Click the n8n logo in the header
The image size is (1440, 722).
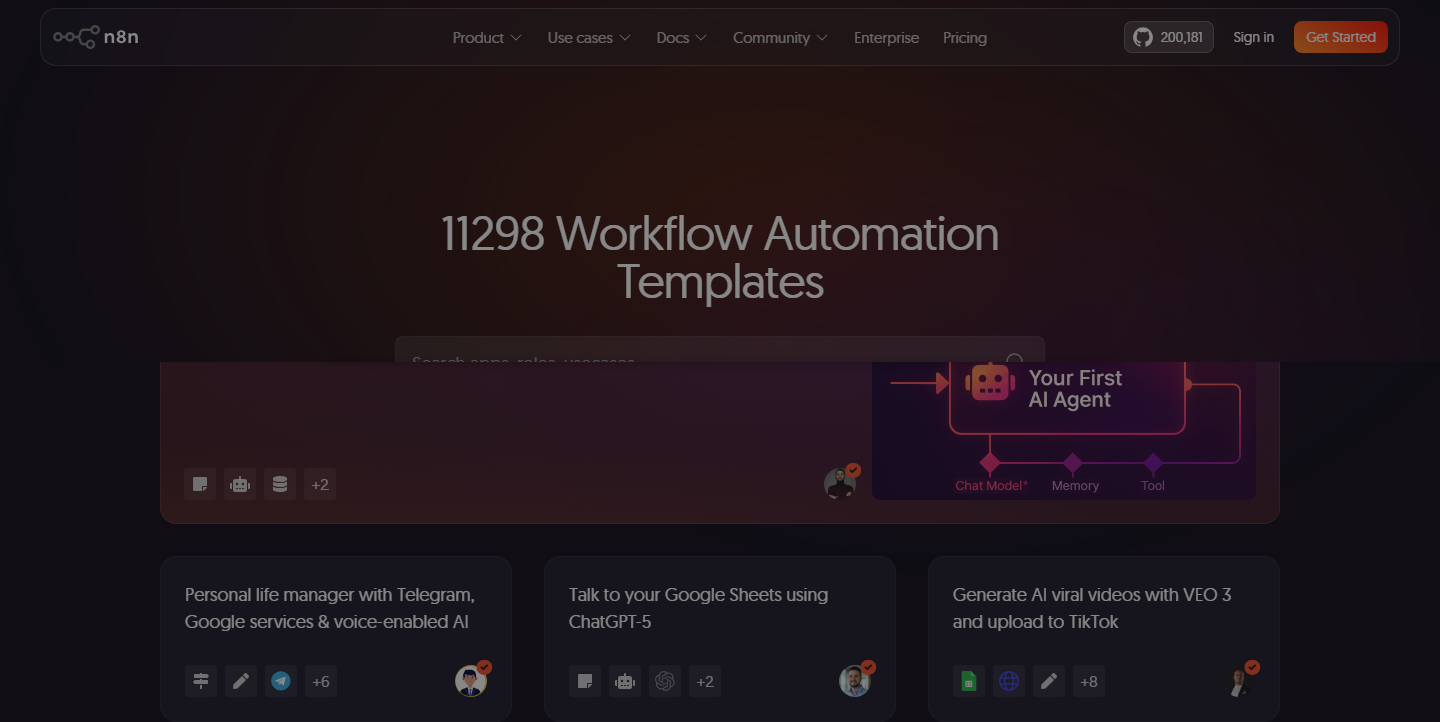tap(96, 37)
